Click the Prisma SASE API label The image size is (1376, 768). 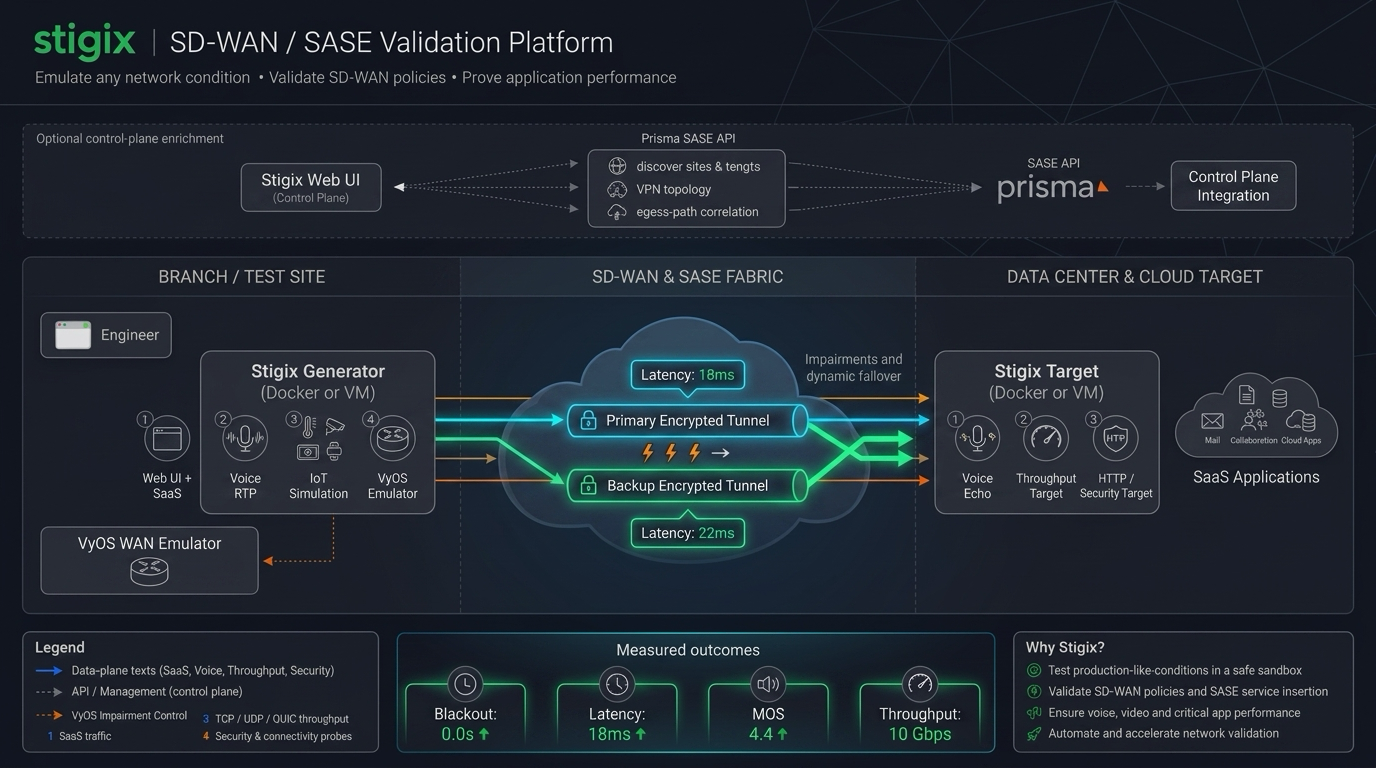click(x=688, y=138)
